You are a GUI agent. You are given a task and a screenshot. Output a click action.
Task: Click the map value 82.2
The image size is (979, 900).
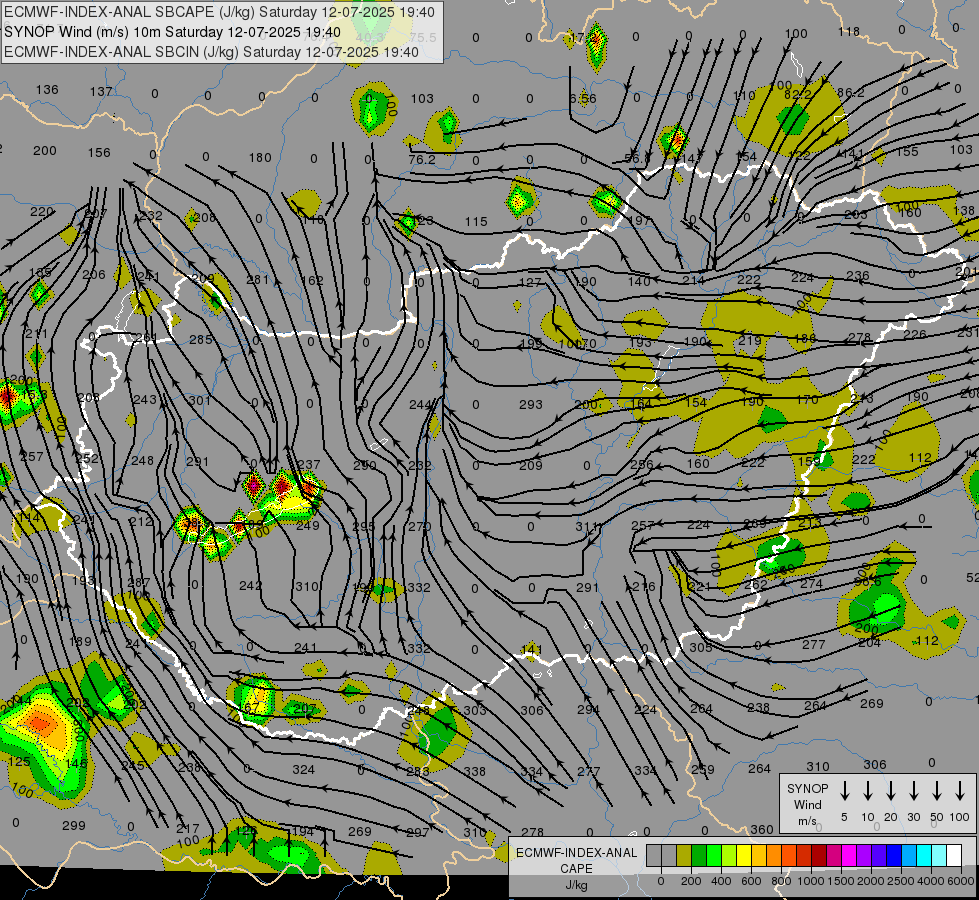(x=798, y=94)
